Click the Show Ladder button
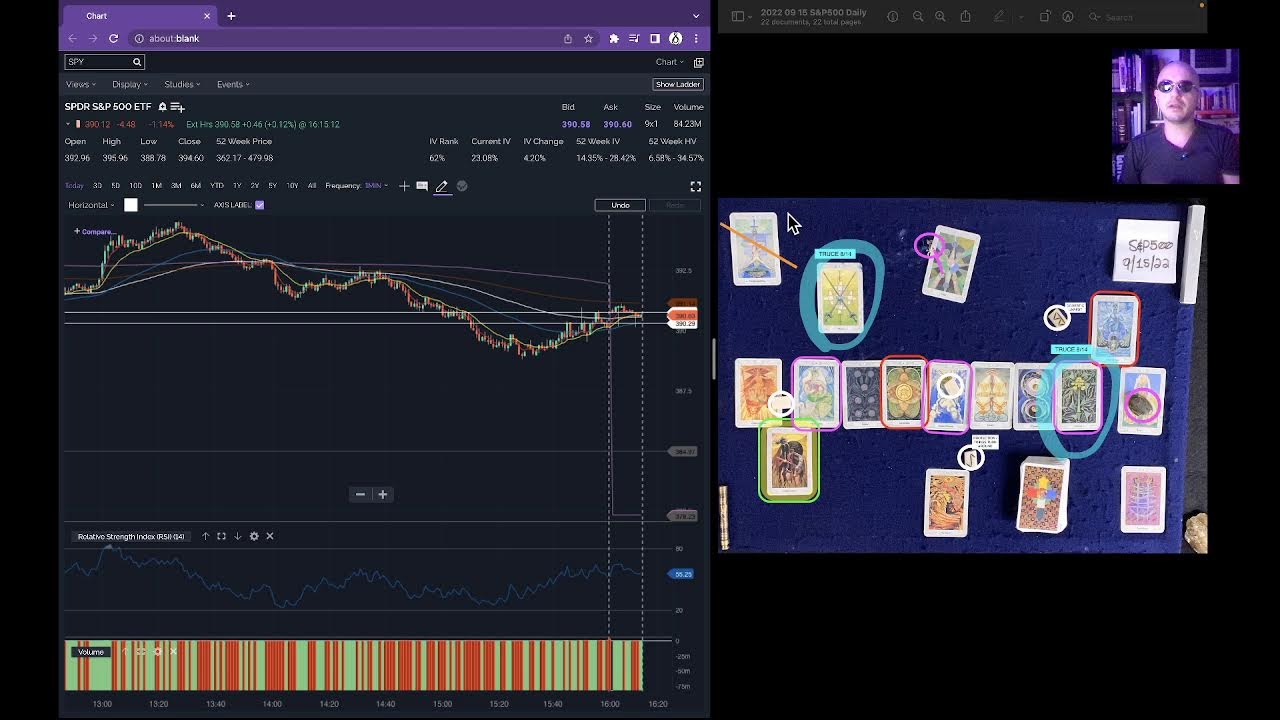The image size is (1280, 720). [677, 84]
